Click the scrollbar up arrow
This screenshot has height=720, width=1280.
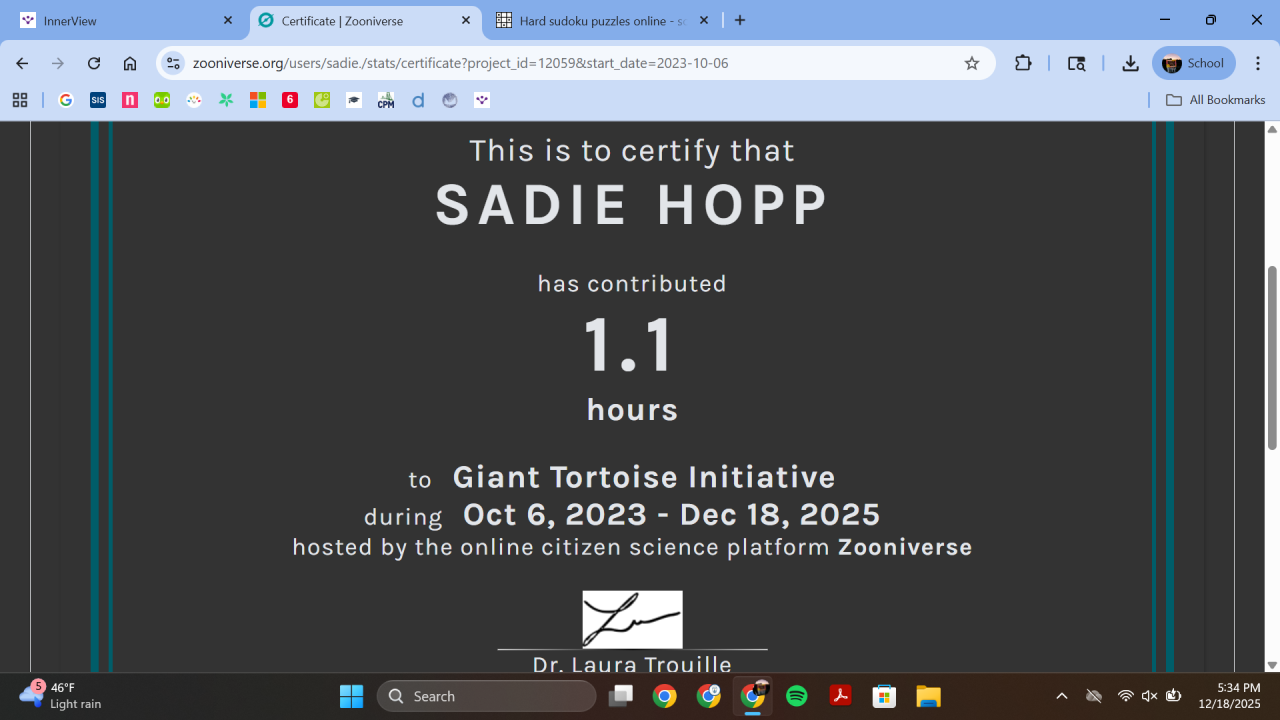(x=1272, y=129)
